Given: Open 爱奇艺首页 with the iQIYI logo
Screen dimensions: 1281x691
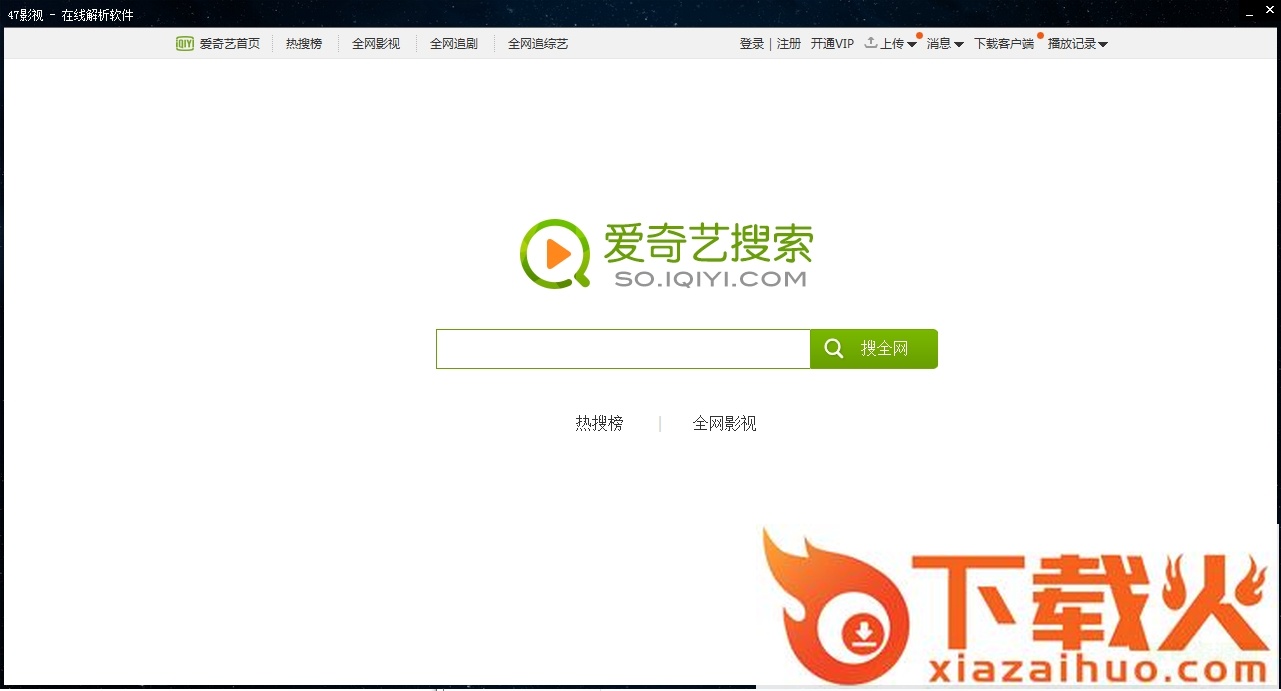Looking at the screenshot, I should pyautogui.click(x=218, y=44).
